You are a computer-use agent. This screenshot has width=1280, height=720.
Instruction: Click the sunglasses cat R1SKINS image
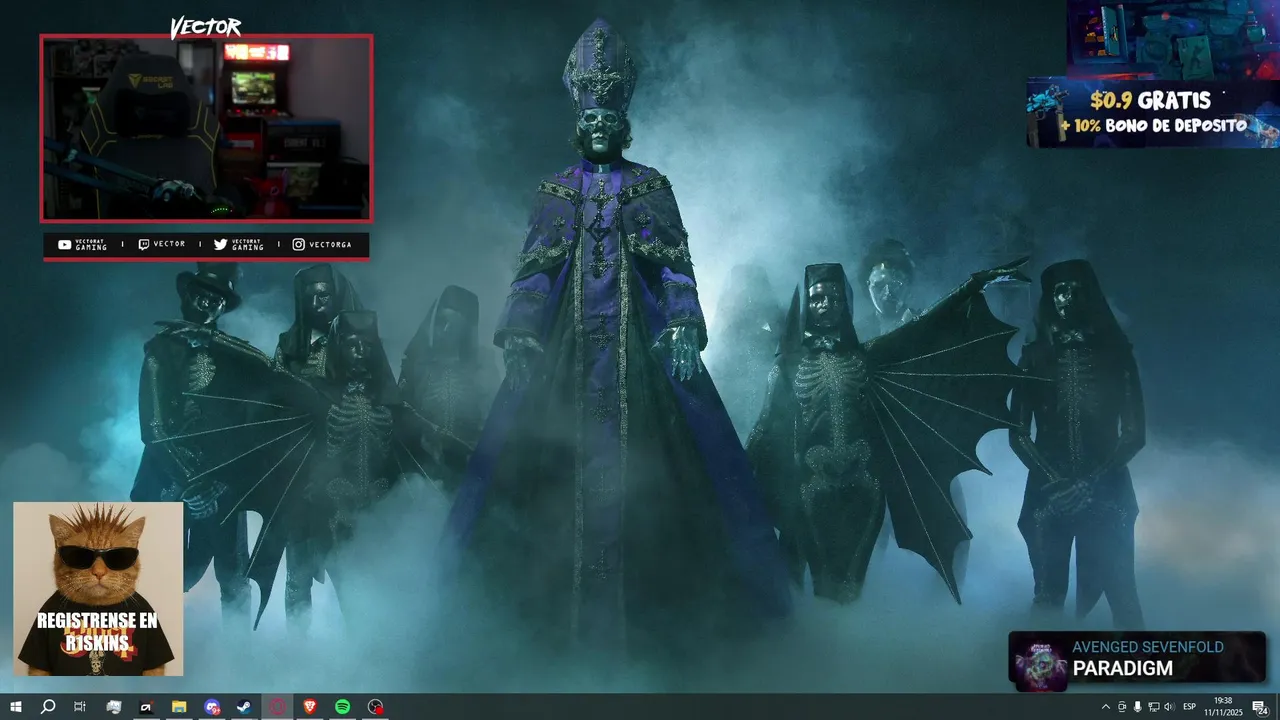[x=98, y=589]
